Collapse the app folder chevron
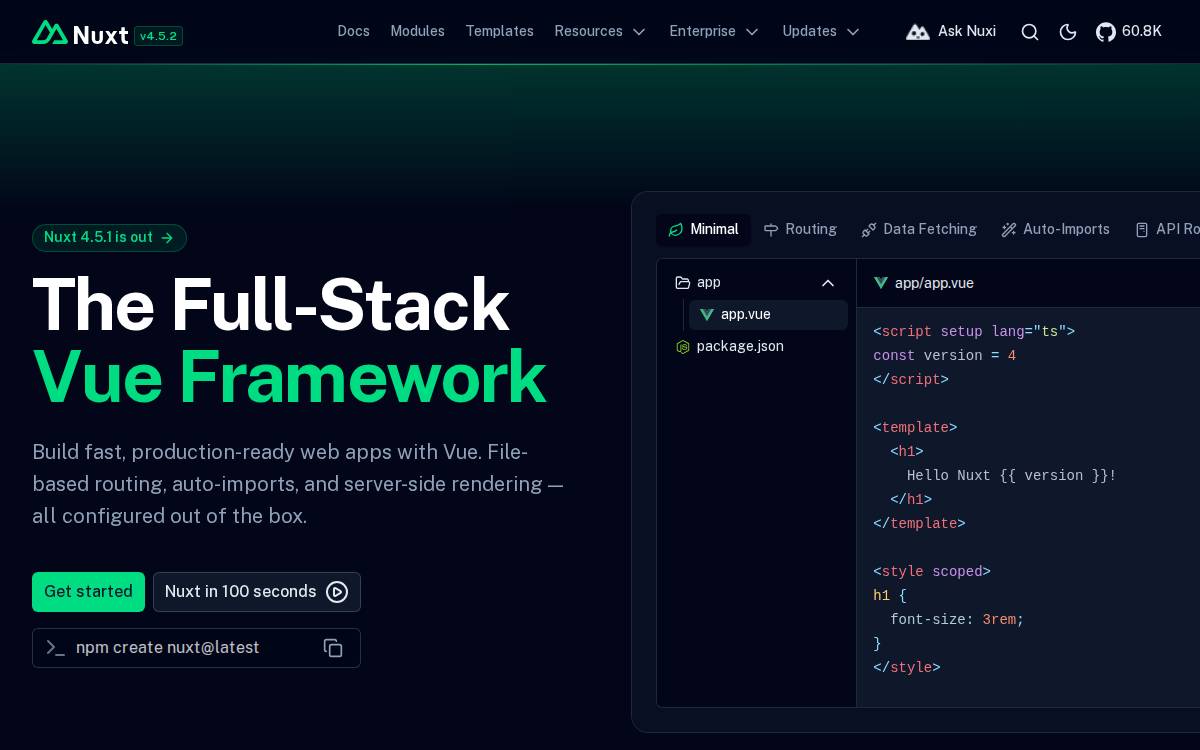The width and height of the screenshot is (1200, 750). pos(828,283)
